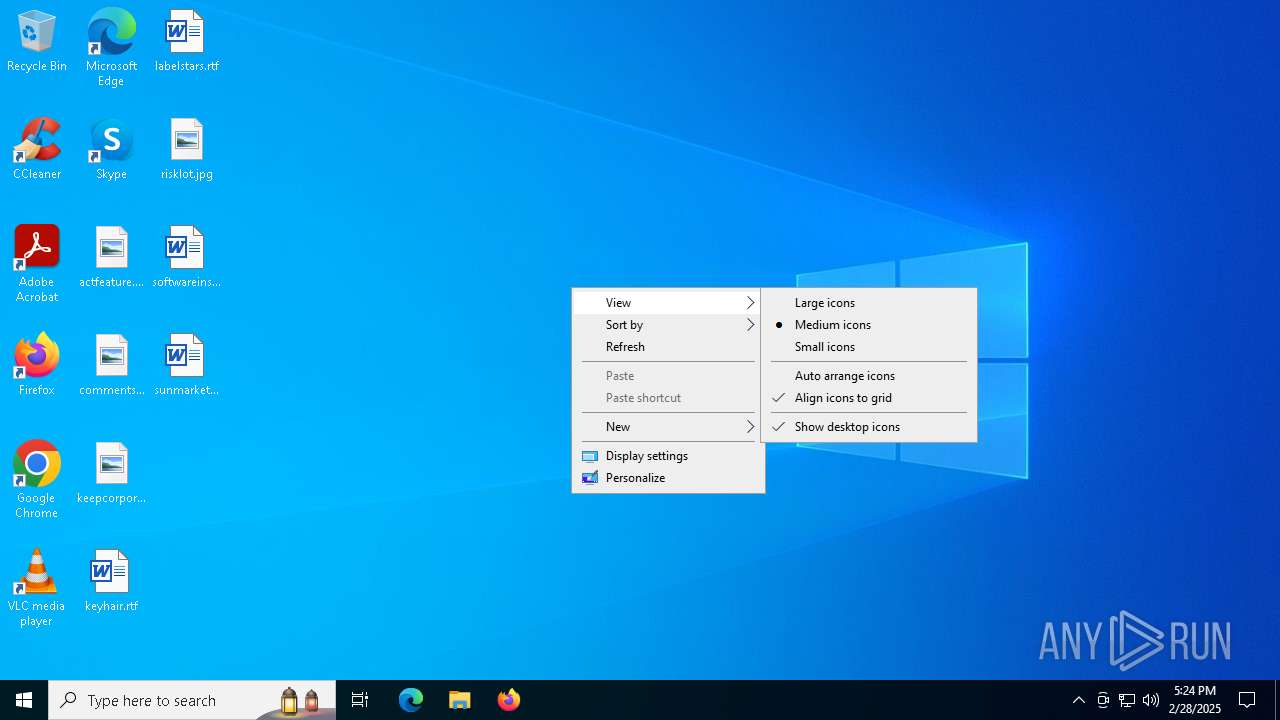
Task: Open File Explorer from the taskbar
Action: click(x=460, y=700)
